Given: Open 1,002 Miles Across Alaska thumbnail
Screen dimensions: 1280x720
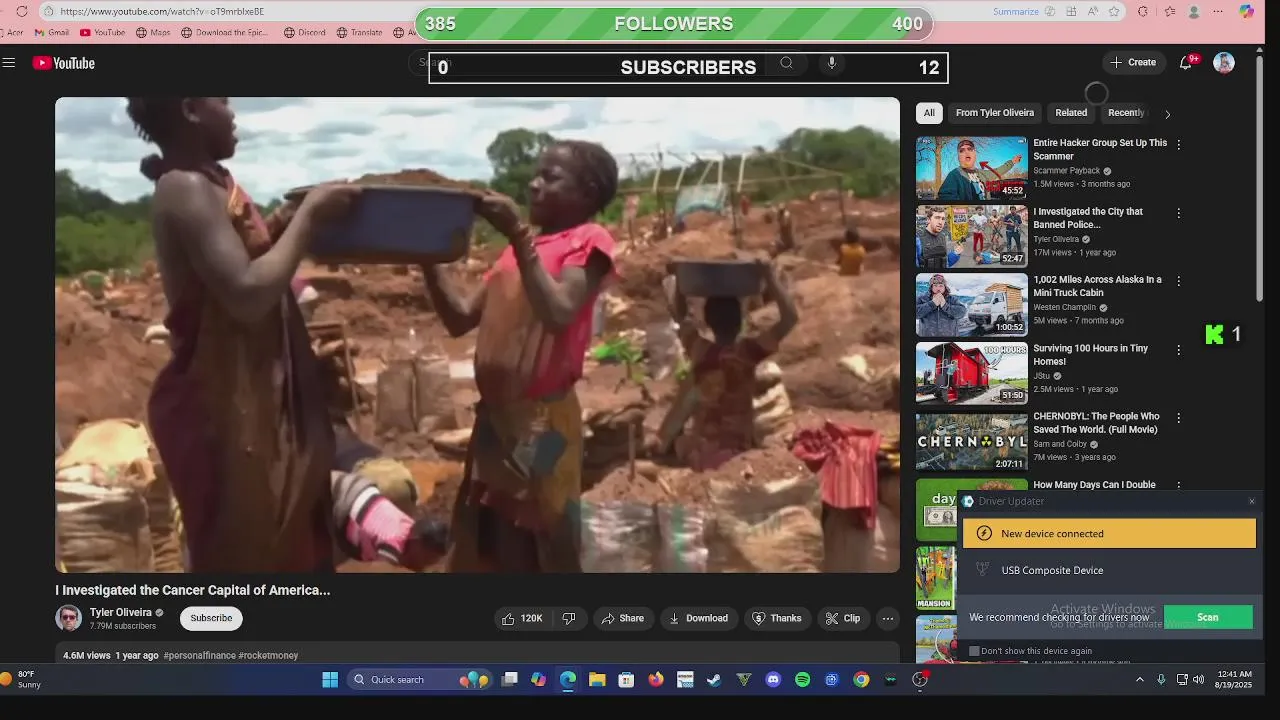Looking at the screenshot, I should pos(971,304).
